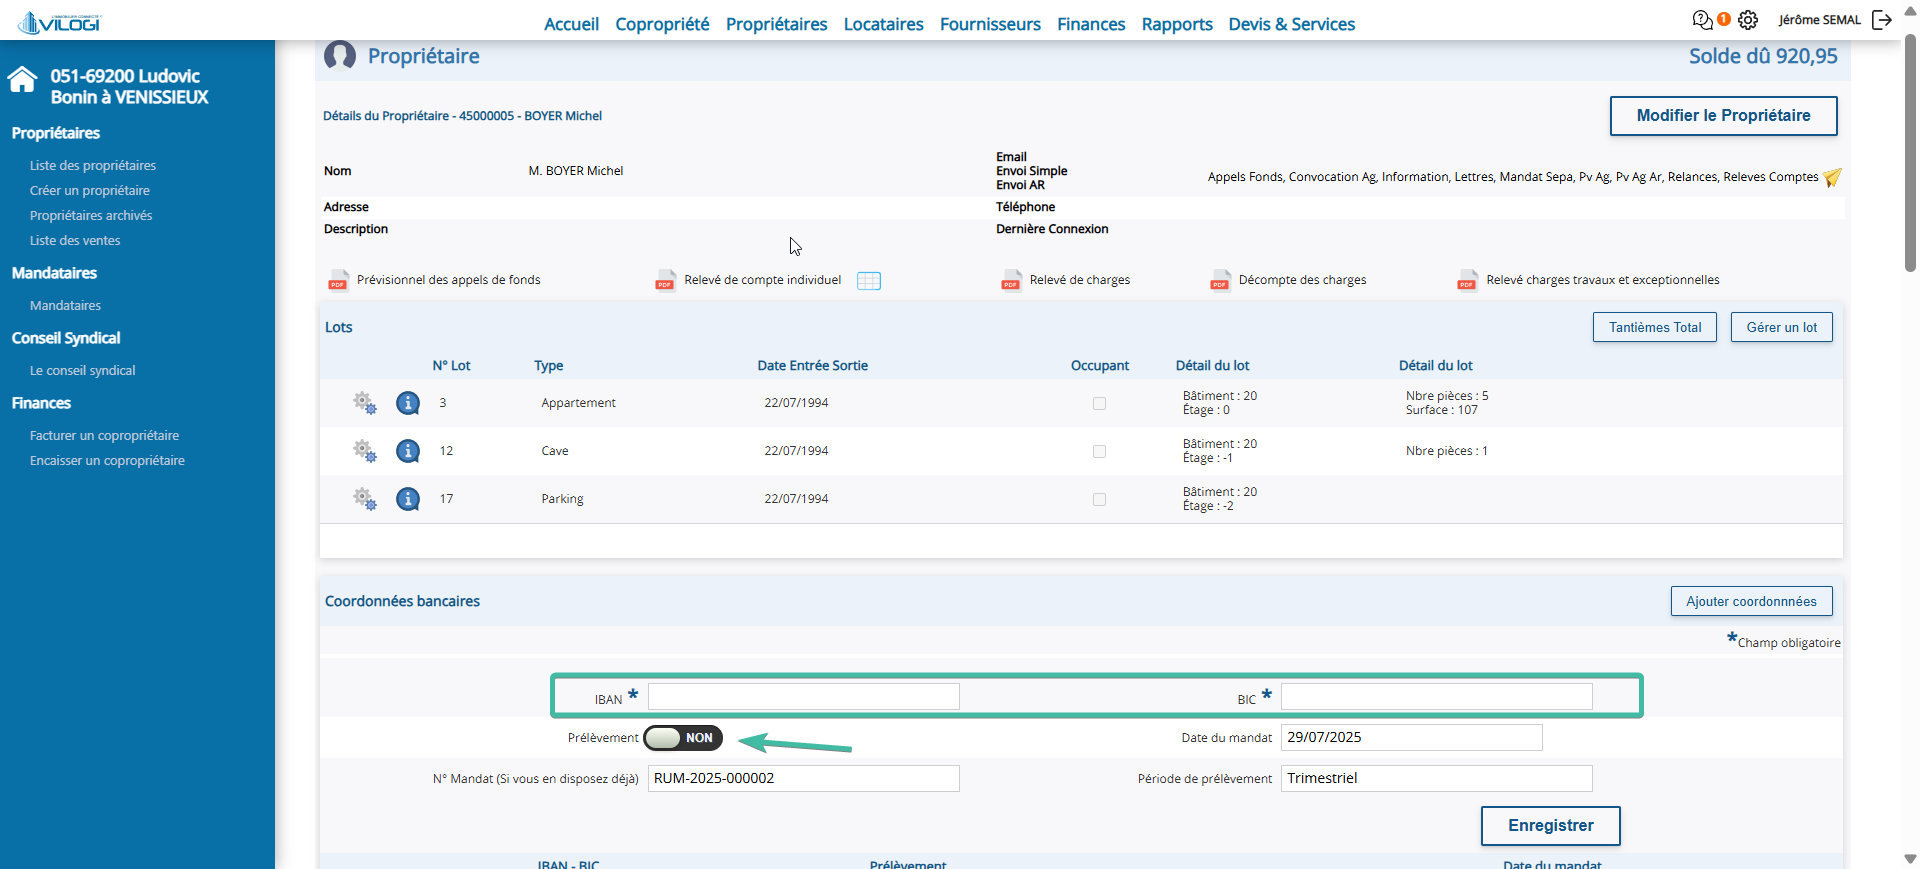
Task: Click the BIC input field
Action: click(x=1436, y=696)
